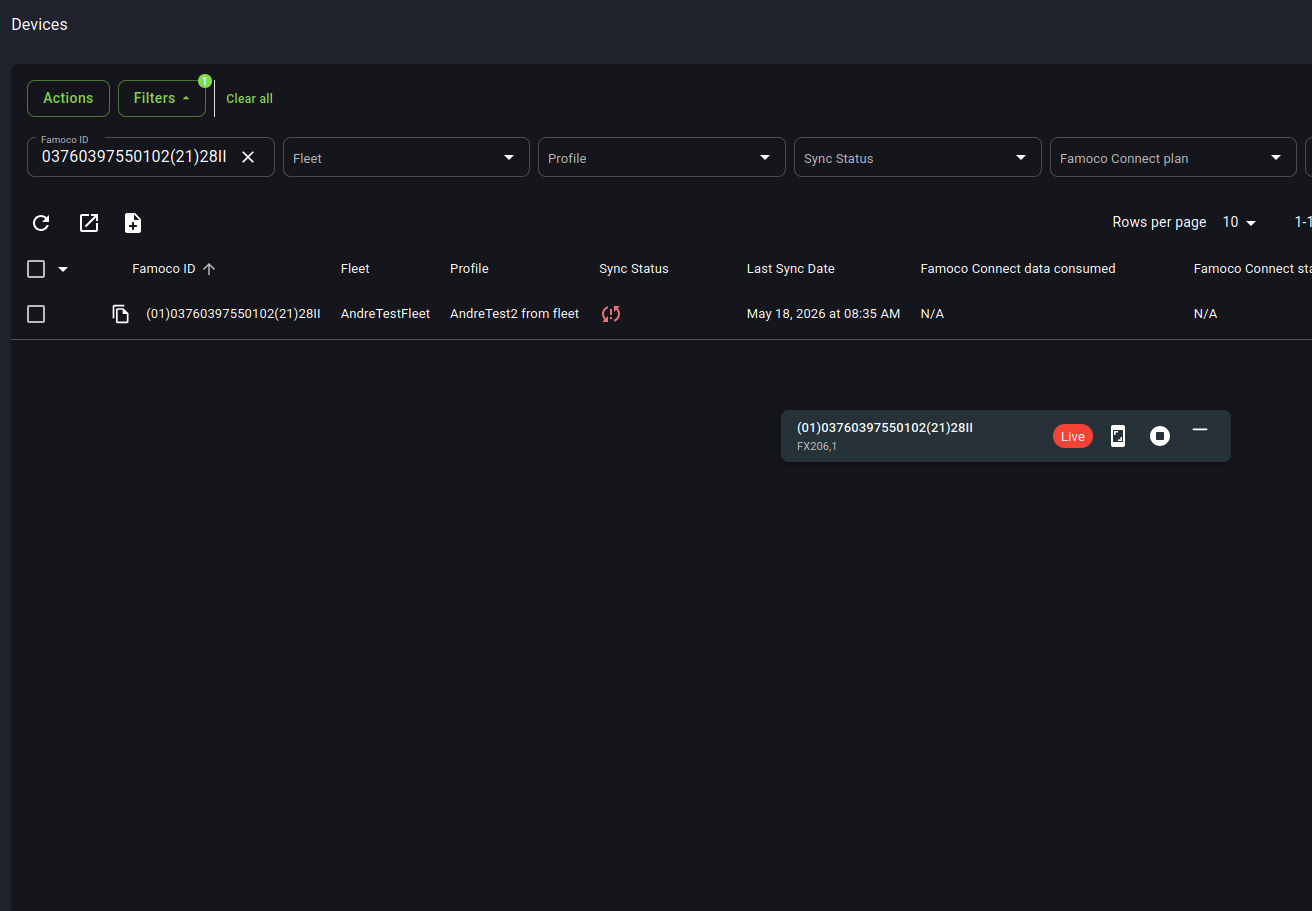Click the add file icon in toolbar

tap(133, 223)
